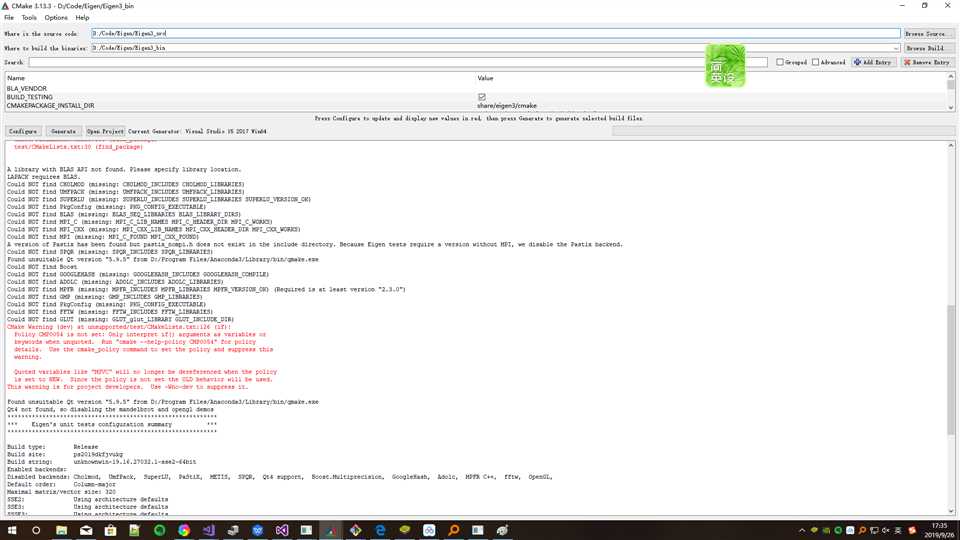
Task: Click the Remove Entry button
Action: pyautogui.click(x=927, y=62)
